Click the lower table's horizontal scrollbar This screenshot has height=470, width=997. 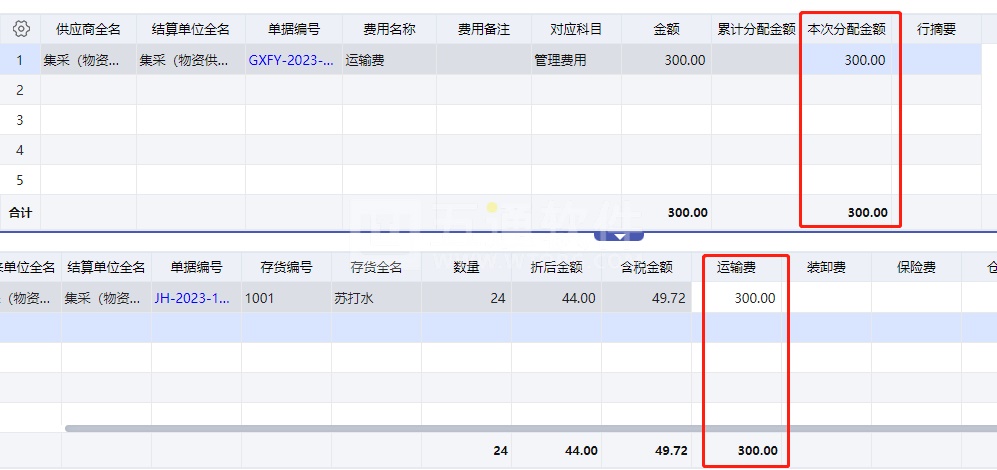pyautogui.click(x=500, y=428)
